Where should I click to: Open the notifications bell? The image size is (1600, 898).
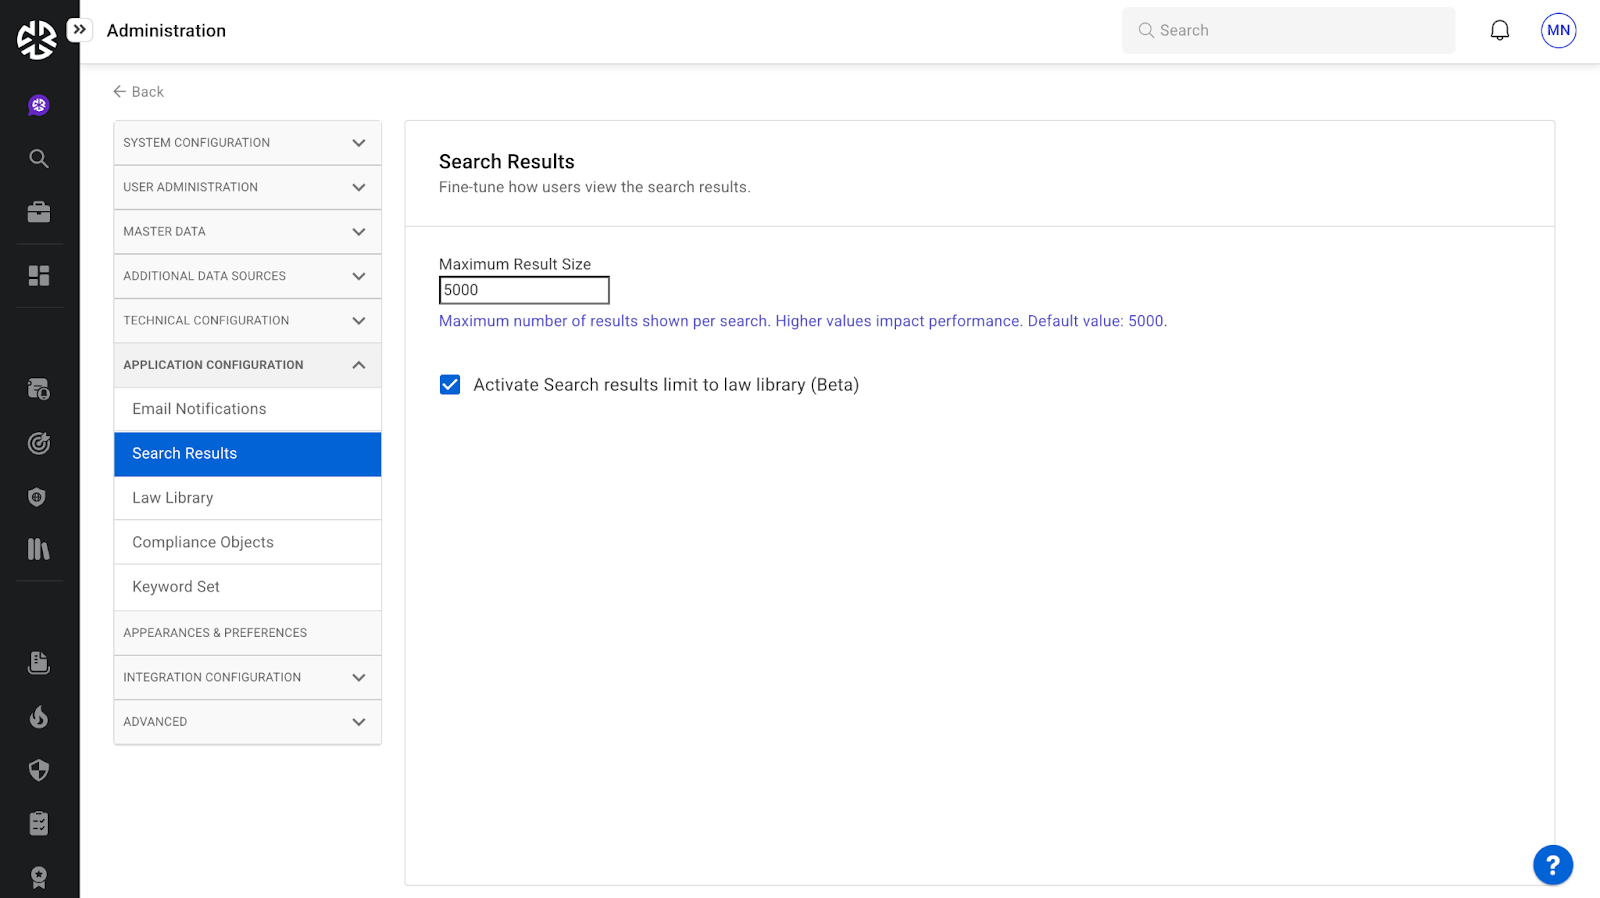point(1499,31)
